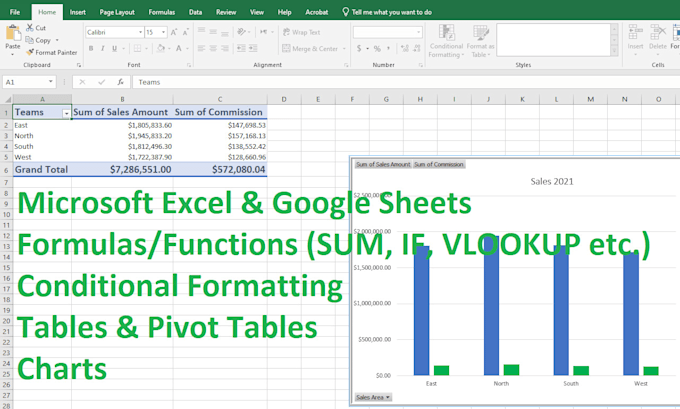Switch to the View tab
This screenshot has width=680, height=409.
[x=257, y=12]
